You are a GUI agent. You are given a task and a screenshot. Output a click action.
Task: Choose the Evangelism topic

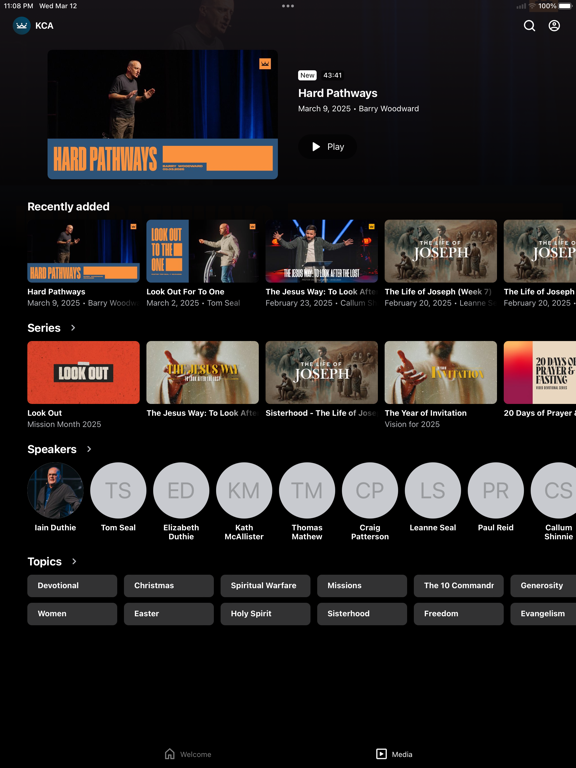[543, 614]
